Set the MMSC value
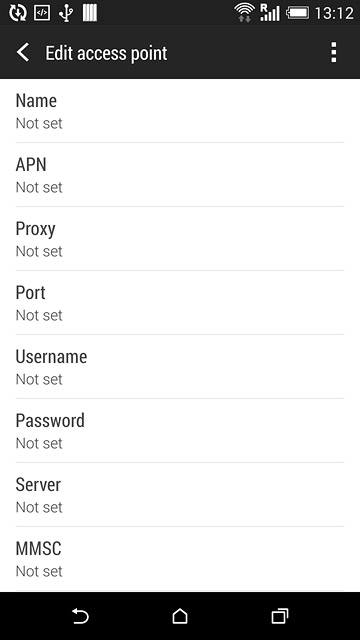The image size is (360, 640). [180, 559]
